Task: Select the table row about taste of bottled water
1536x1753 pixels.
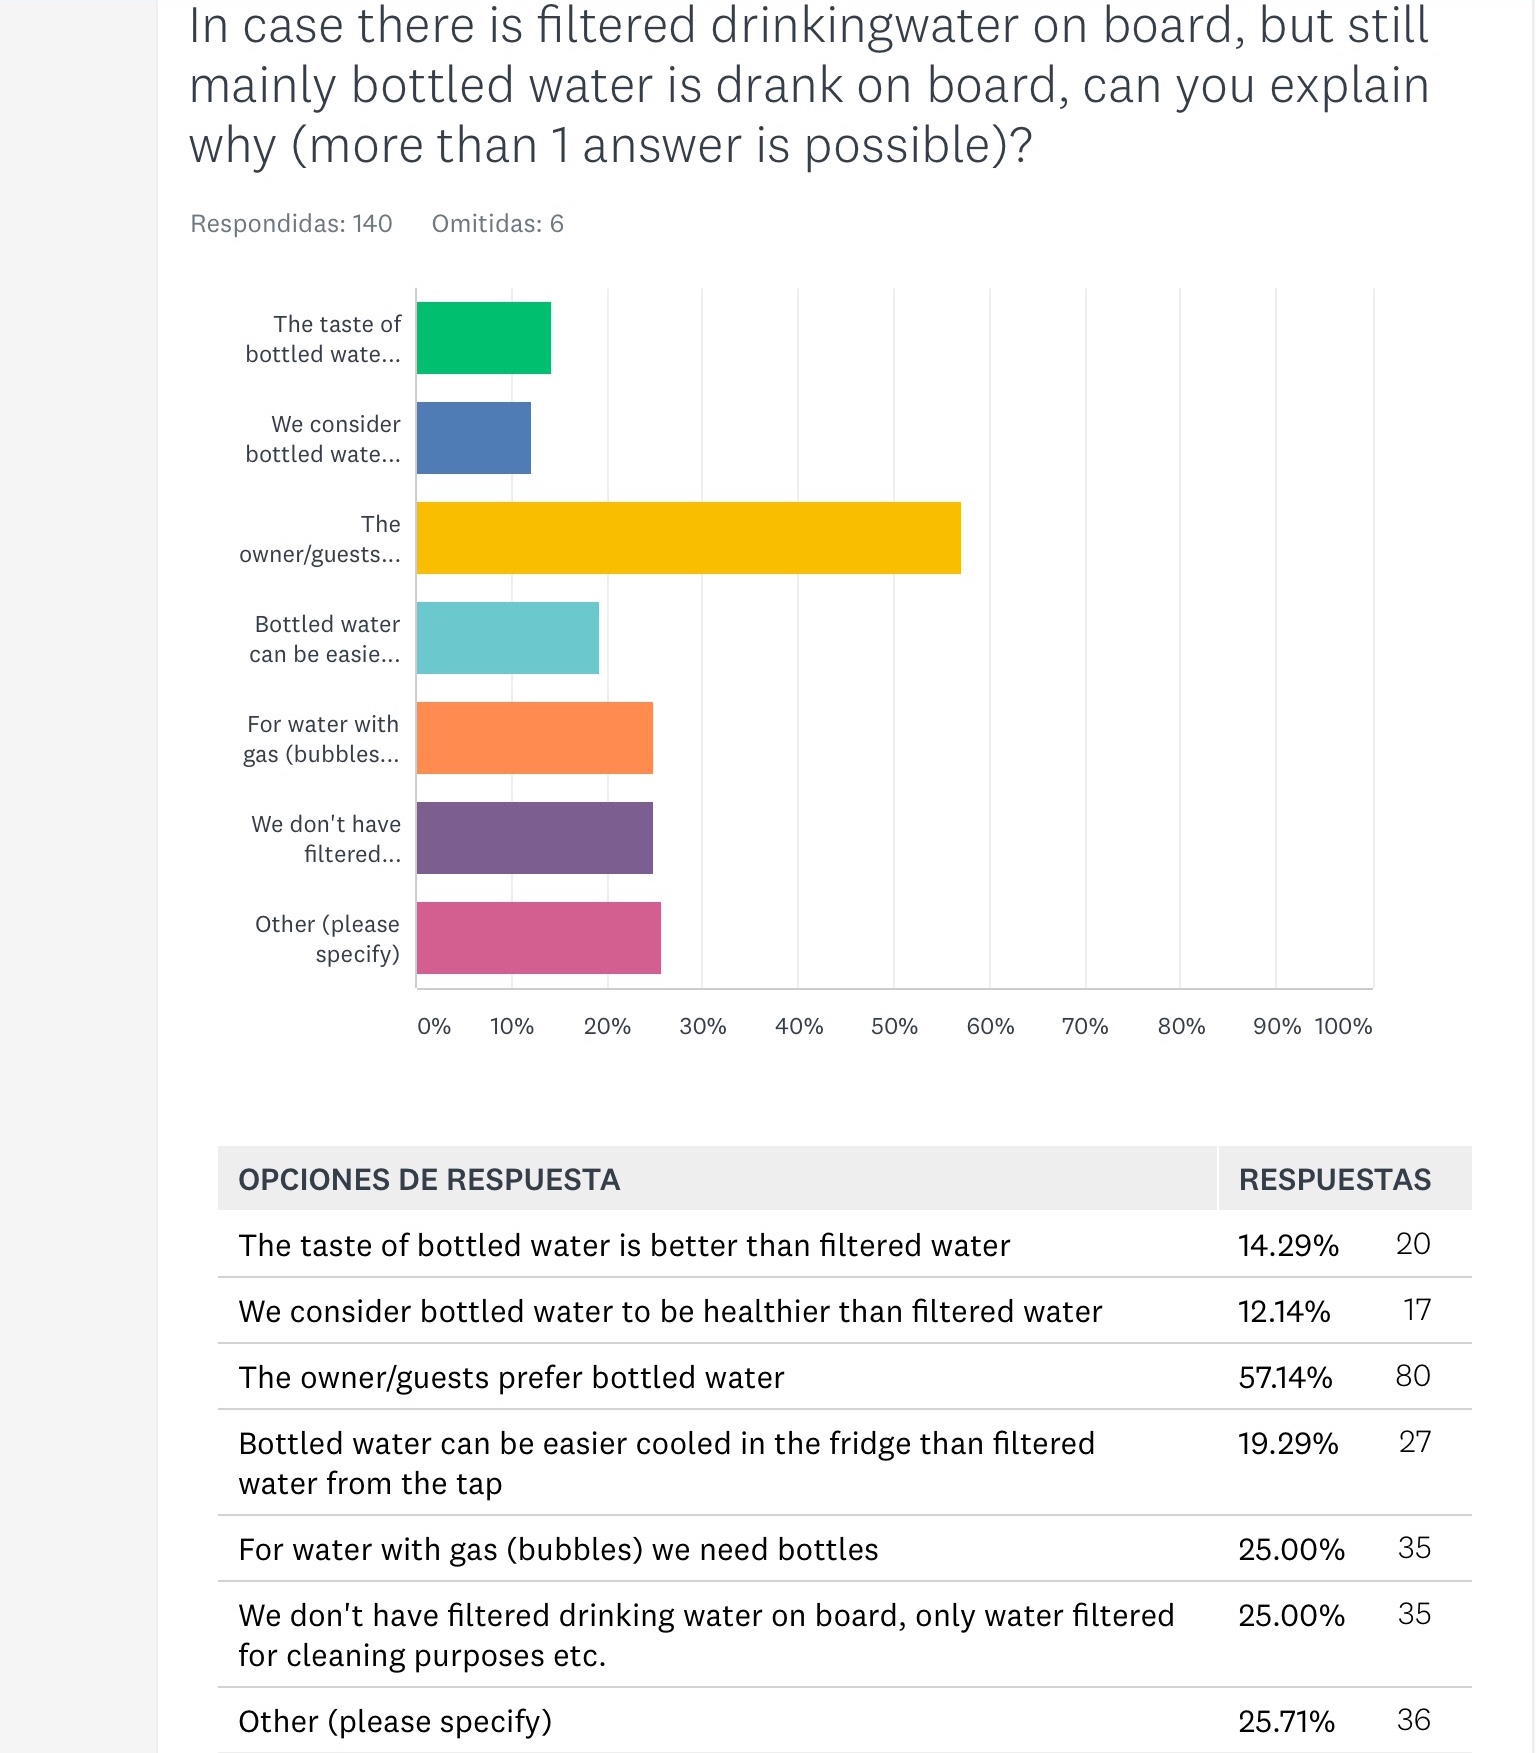Action: point(624,1245)
